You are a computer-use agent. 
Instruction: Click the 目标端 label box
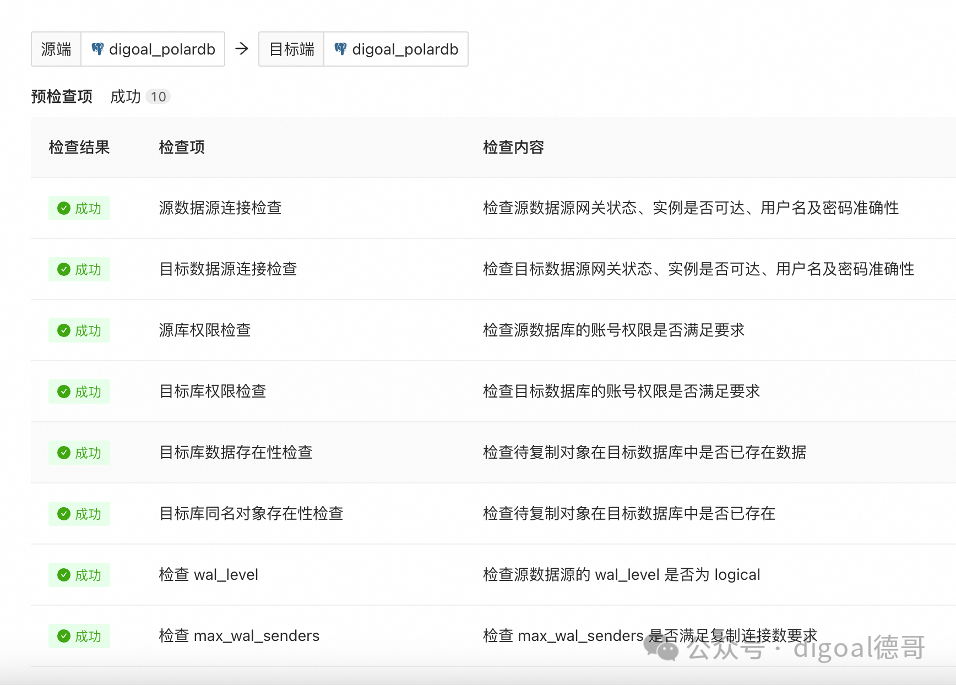point(291,49)
